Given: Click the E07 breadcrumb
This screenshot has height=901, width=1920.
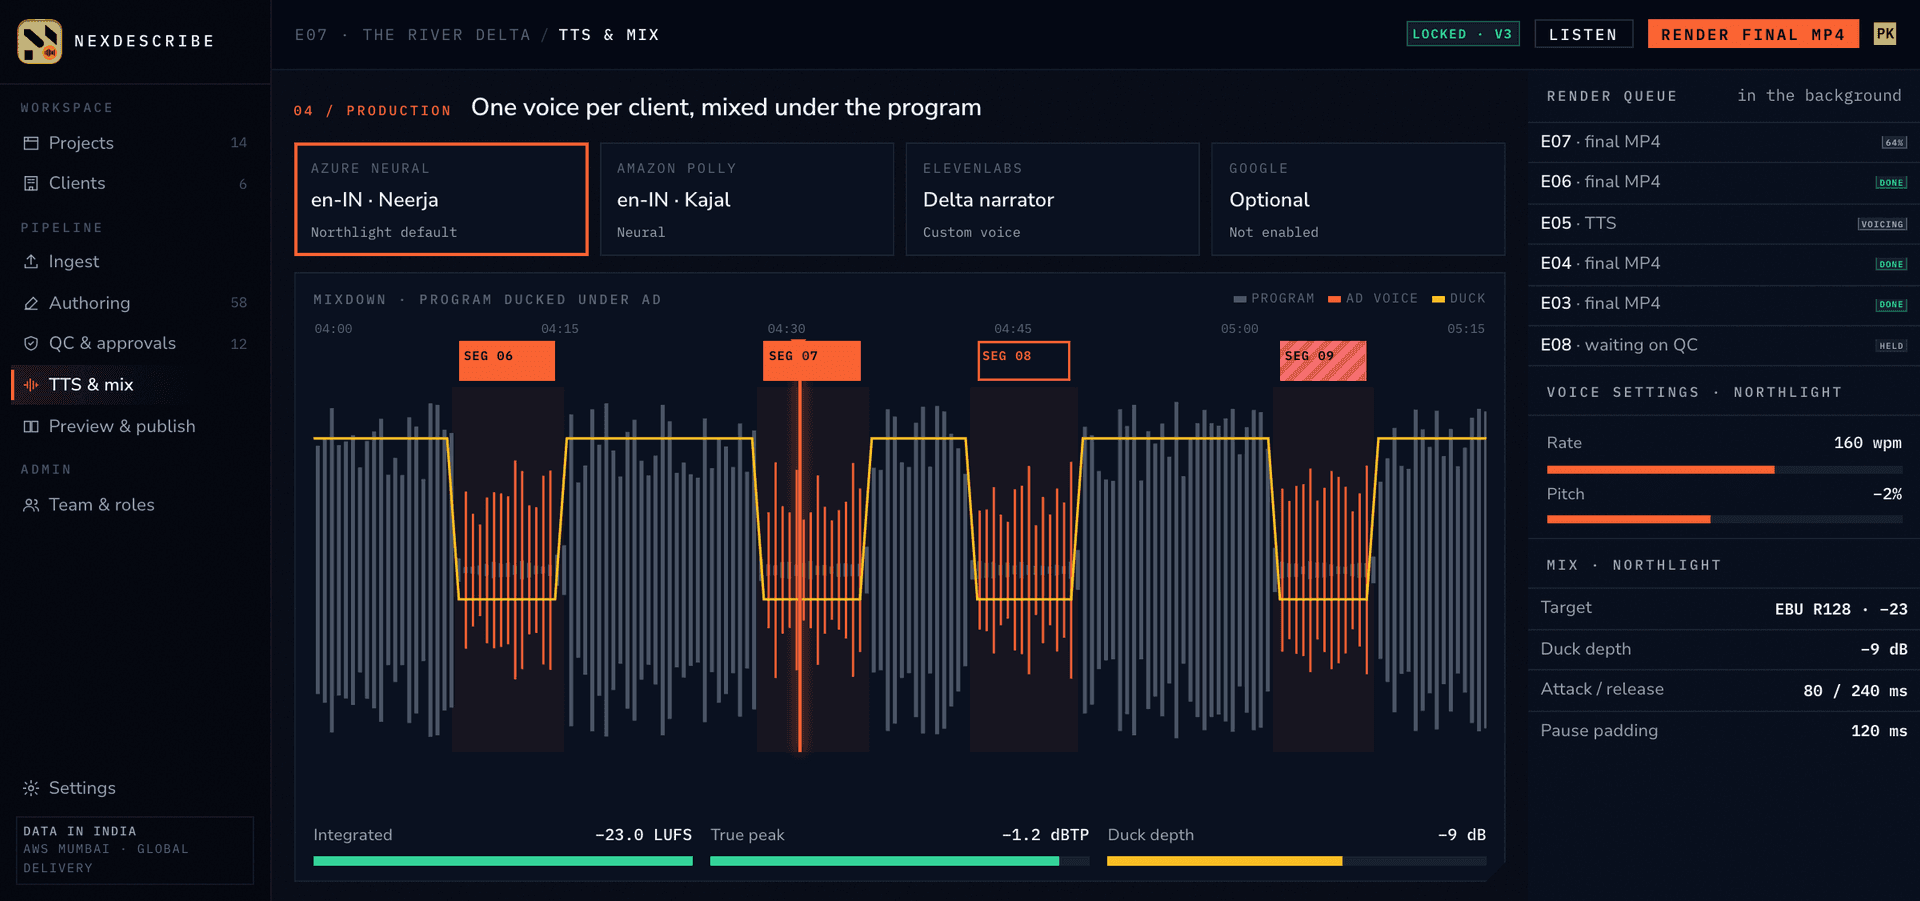Looking at the screenshot, I should [311, 35].
